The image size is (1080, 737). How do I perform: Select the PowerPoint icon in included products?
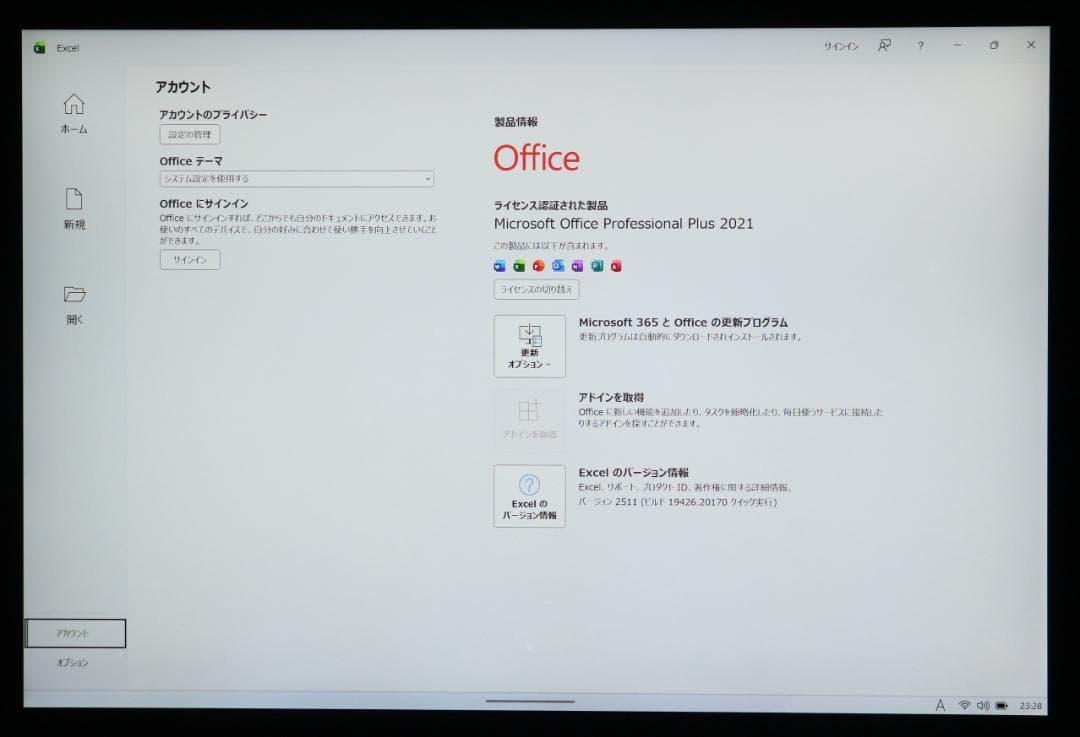click(x=538, y=266)
